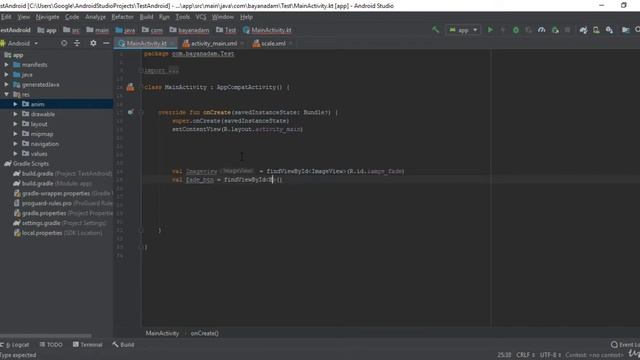Expand the mipmap folder arrow

click(x=15, y=133)
